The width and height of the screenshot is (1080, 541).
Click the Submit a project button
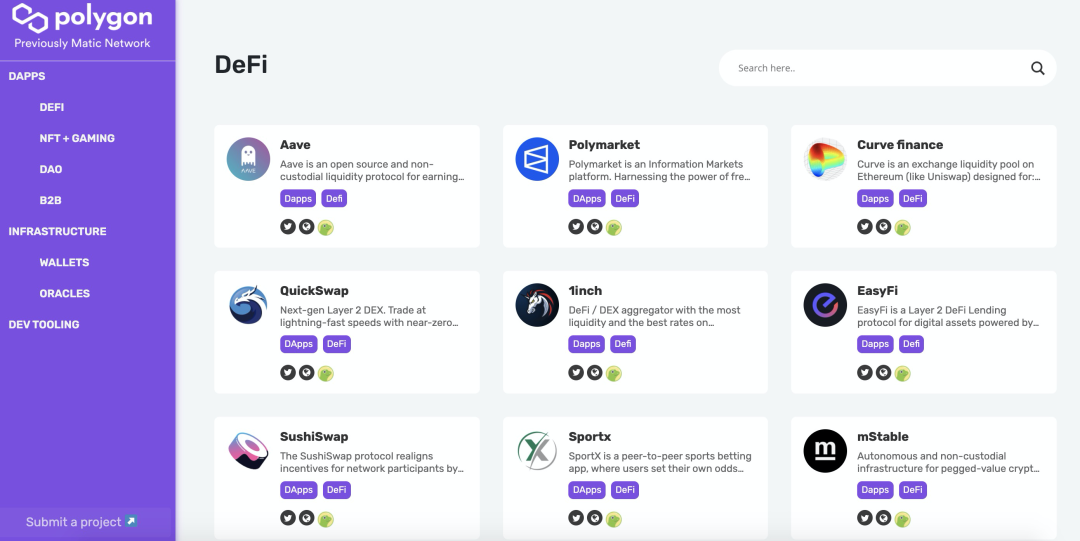point(82,522)
